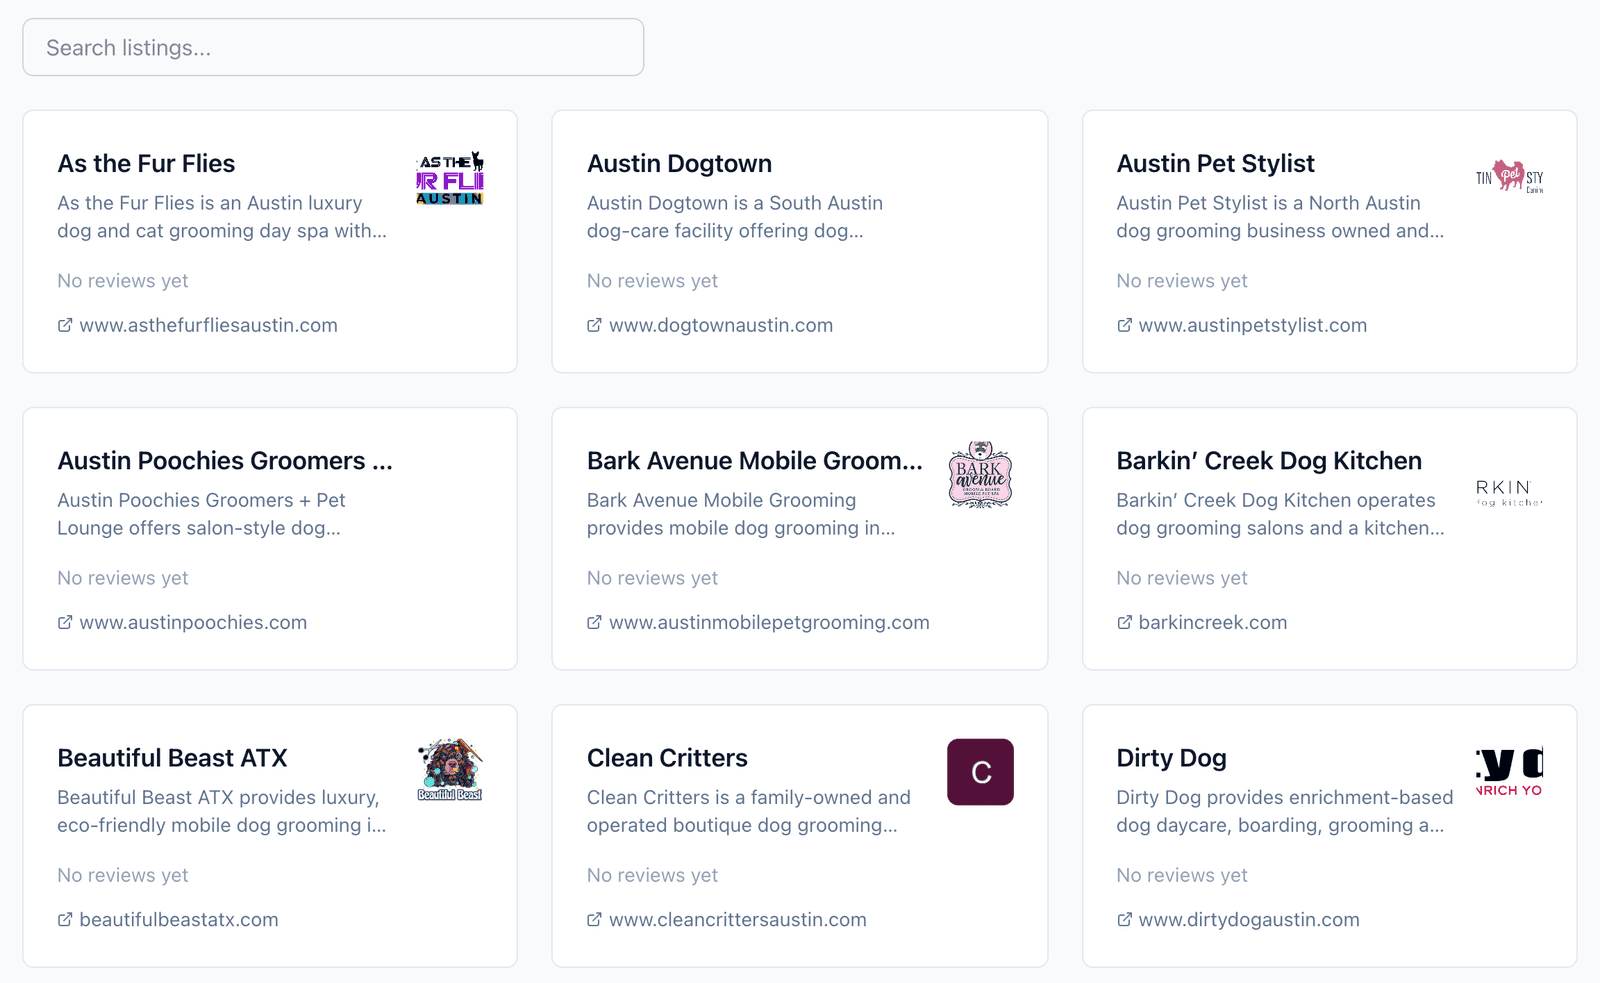Click the Austin Poochies Groomers description text
The height and width of the screenshot is (983, 1600).
(201, 514)
